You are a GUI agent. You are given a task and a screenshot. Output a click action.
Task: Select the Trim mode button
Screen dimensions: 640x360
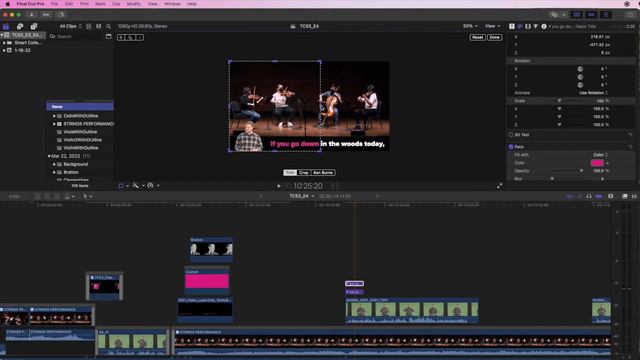click(290, 173)
